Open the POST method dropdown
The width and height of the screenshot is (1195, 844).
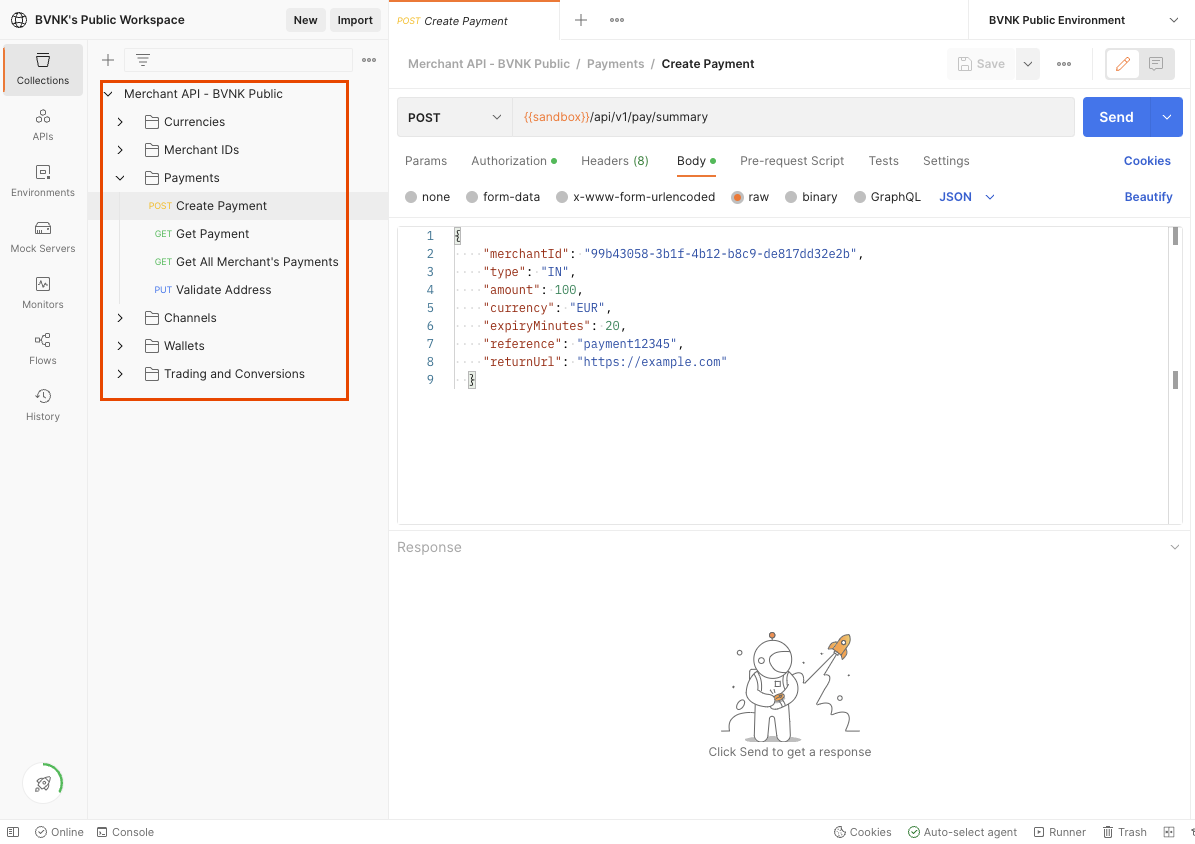click(x=454, y=117)
